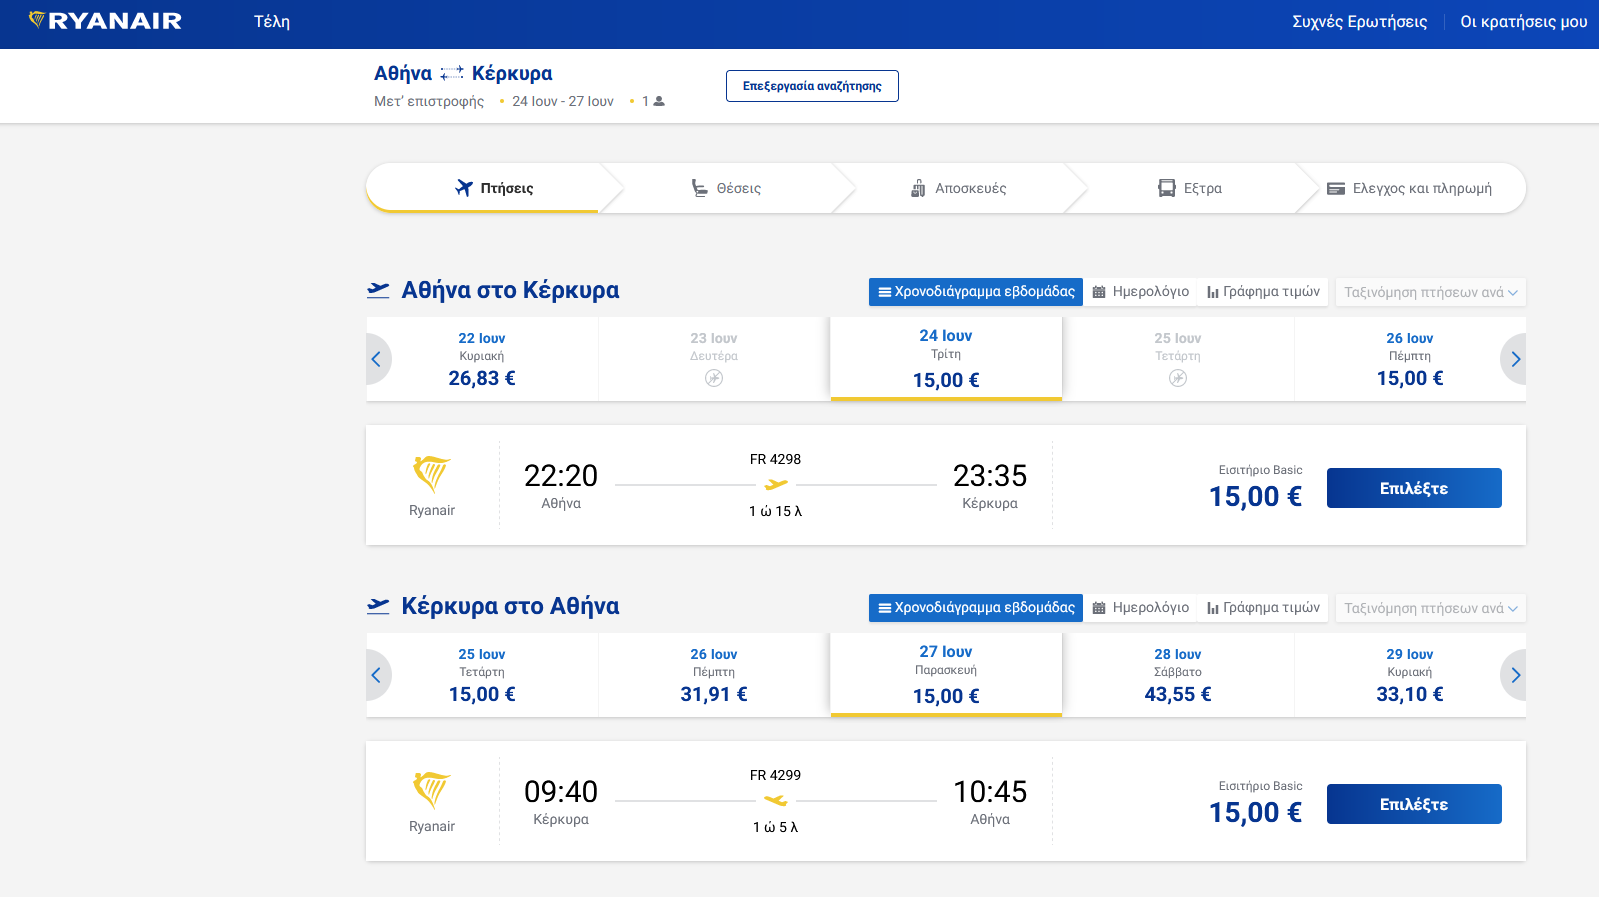The width and height of the screenshot is (1599, 897).
Task: Click plane icon under FR 4299
Action: [x=776, y=801]
